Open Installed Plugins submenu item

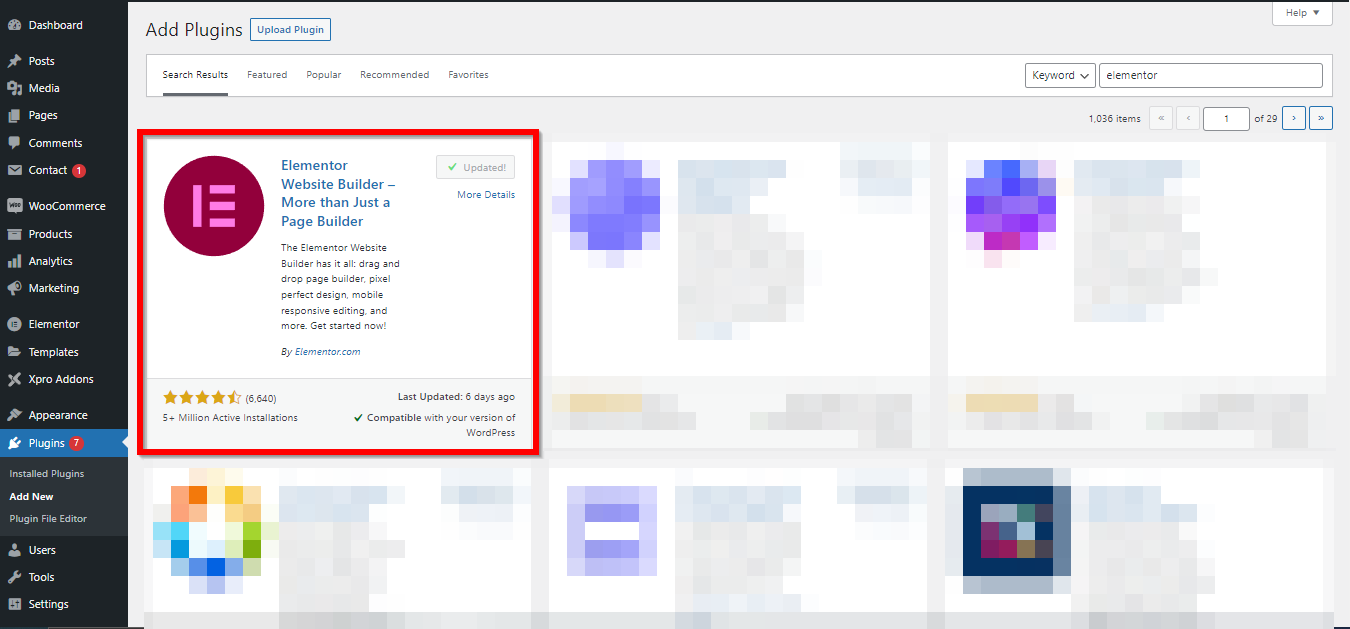pos(46,474)
